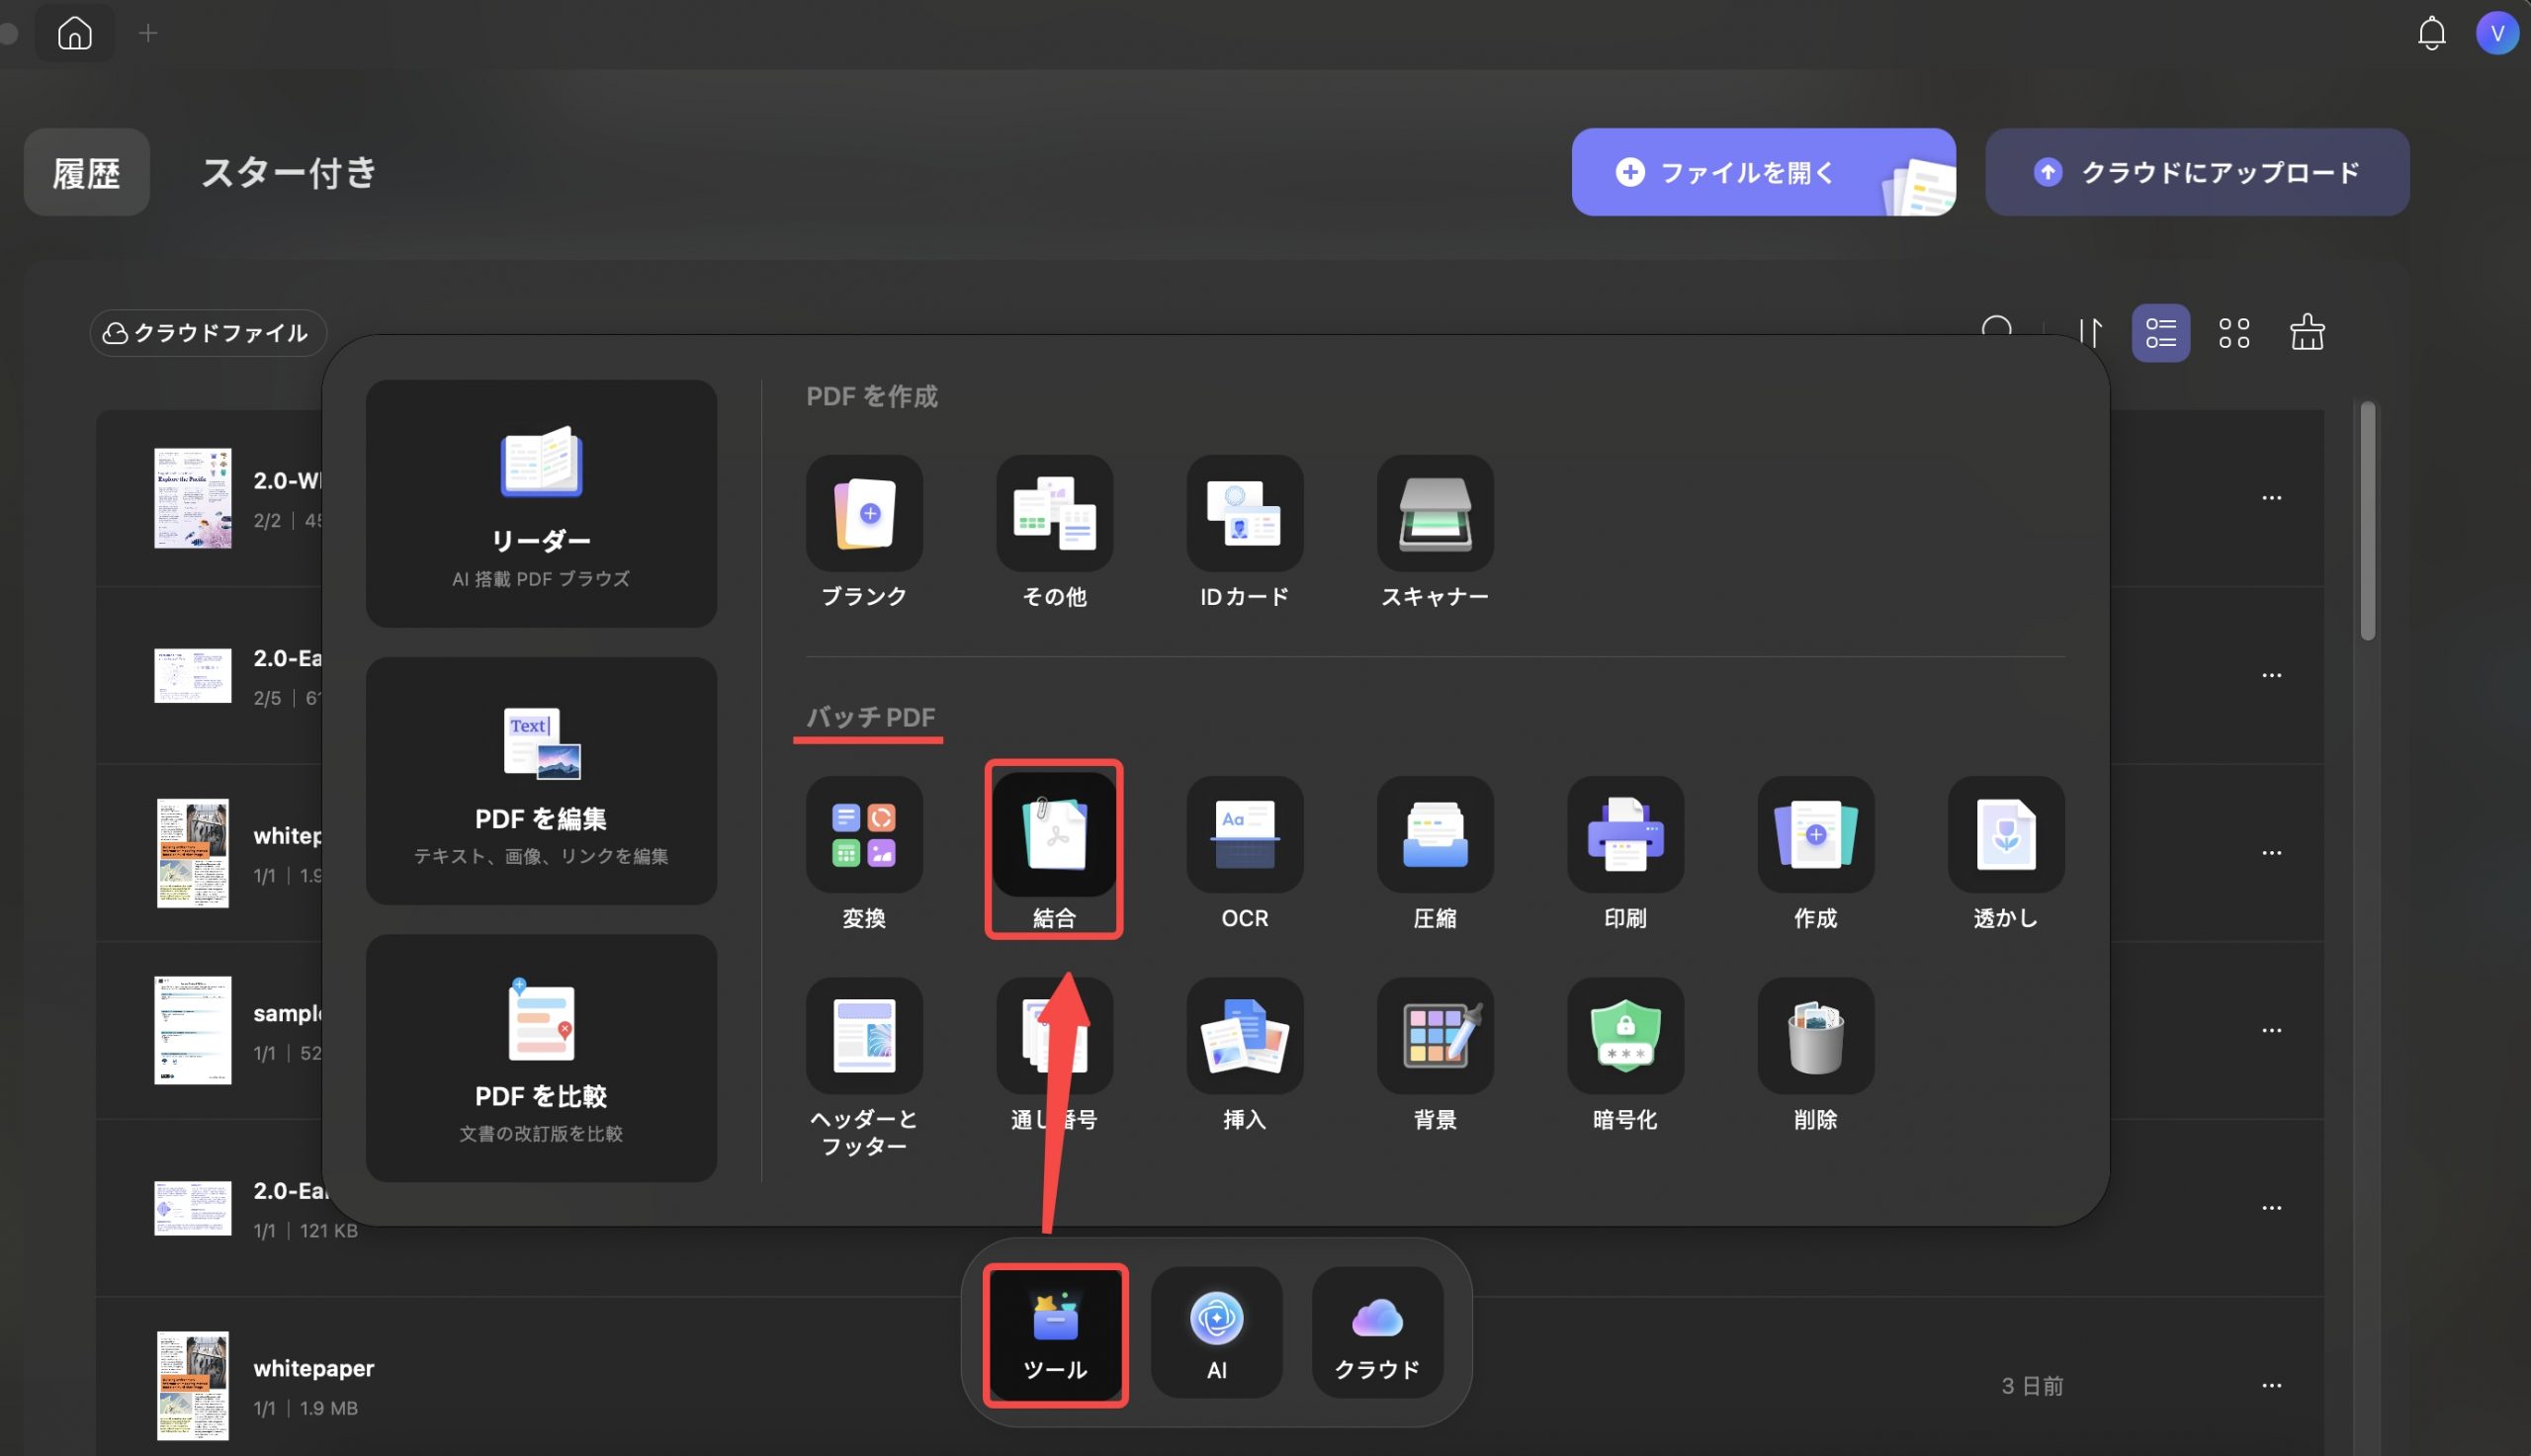Open batch 暗号化 encrypt tool
Viewport: 2531px width, 1456px height.
[1625, 1036]
